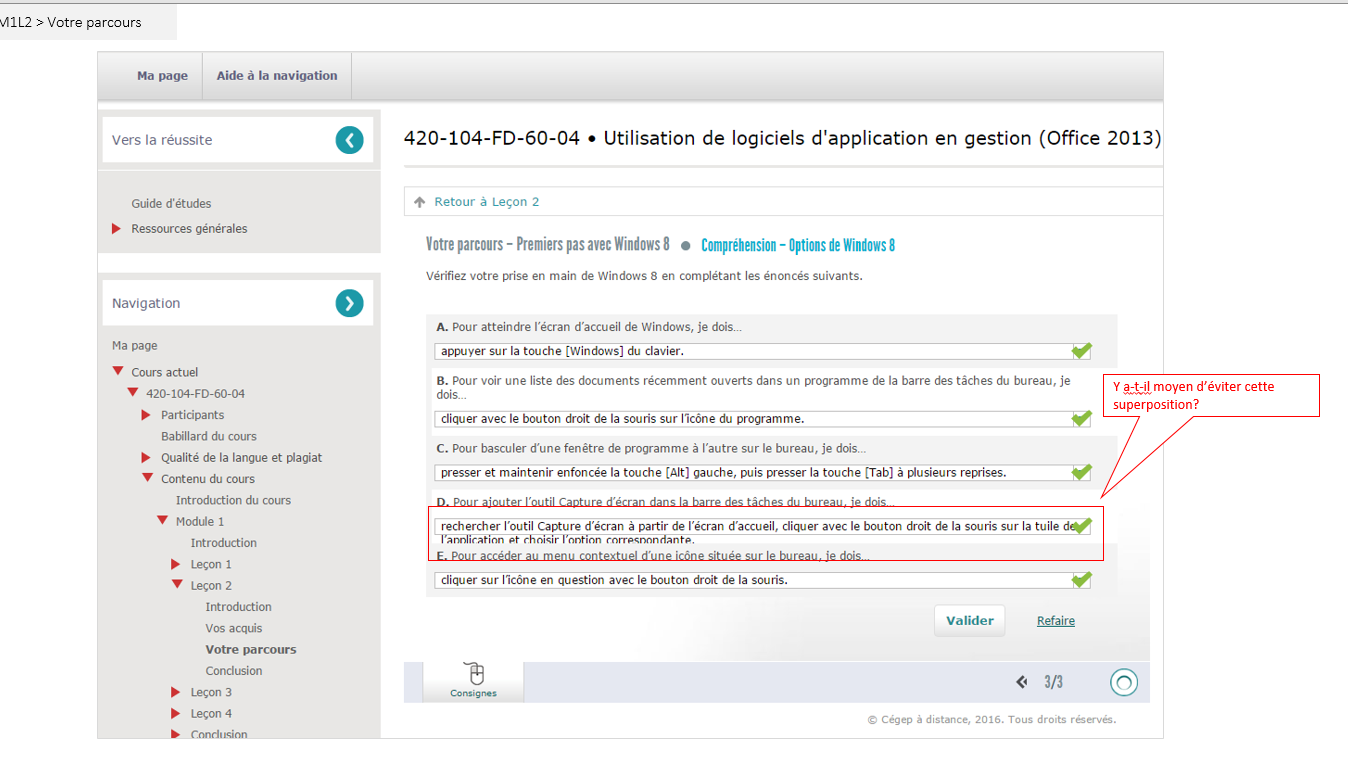Click the Navigation panel arrow icon
The width and height of the screenshot is (1348, 772).
tap(349, 303)
